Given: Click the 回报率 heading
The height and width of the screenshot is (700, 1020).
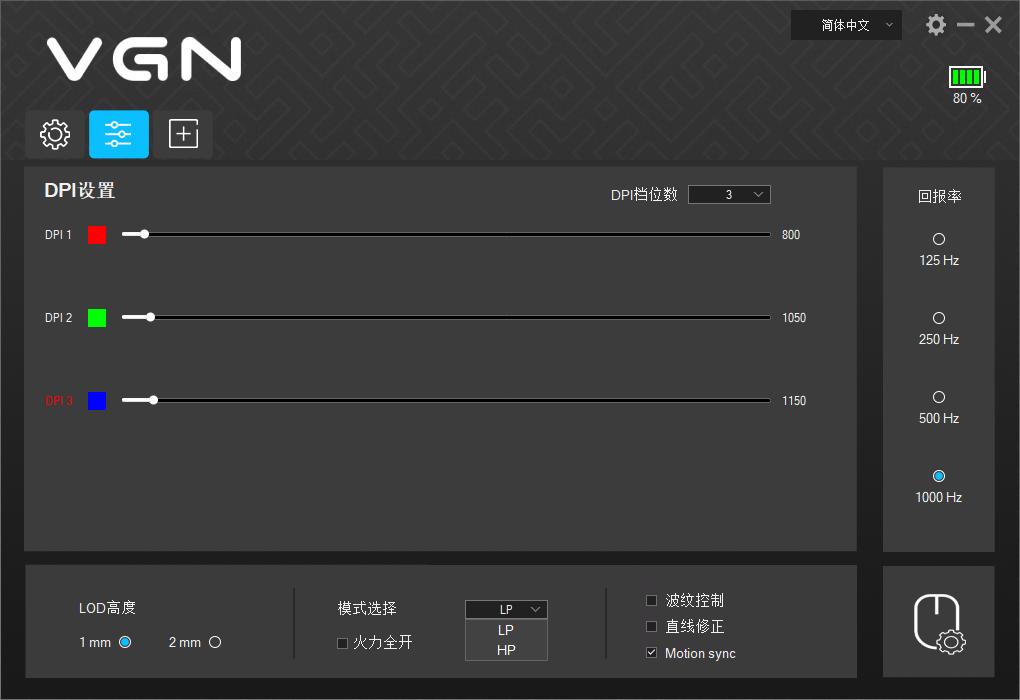Looking at the screenshot, I should pos(939,196).
